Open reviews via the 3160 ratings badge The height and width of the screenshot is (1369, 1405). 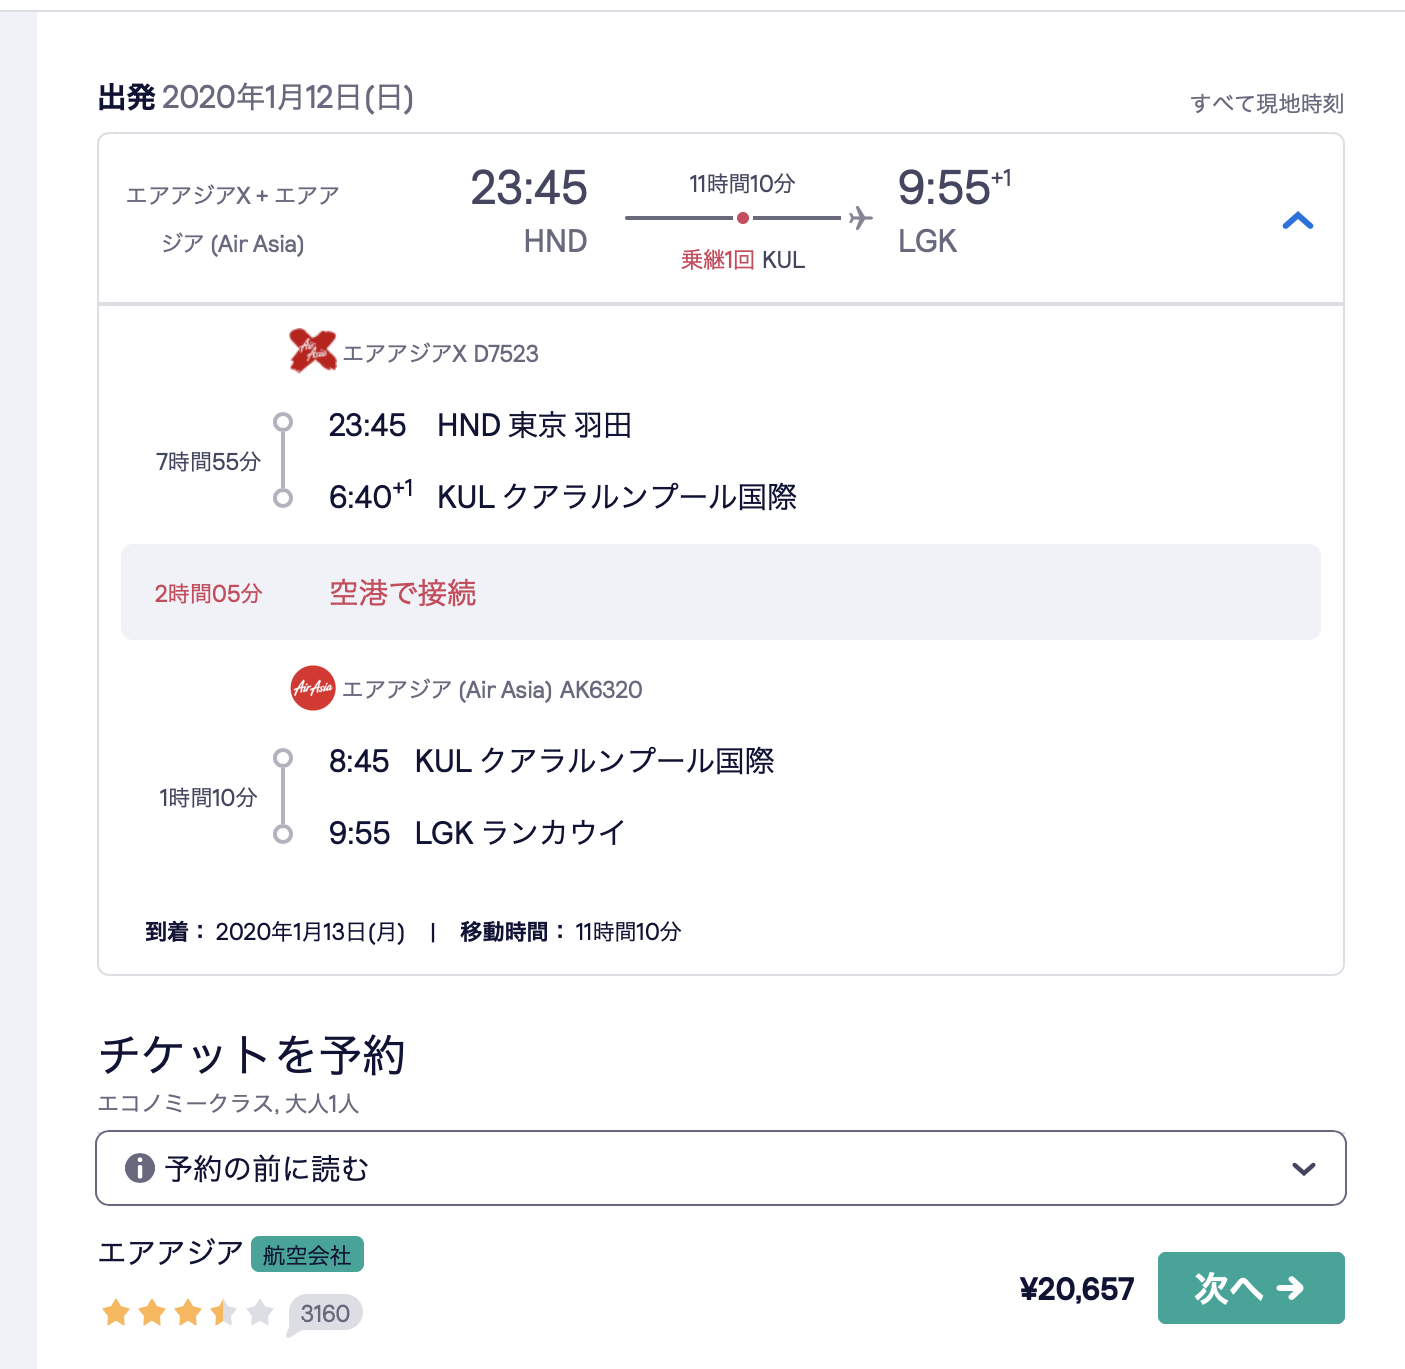[x=324, y=1313]
